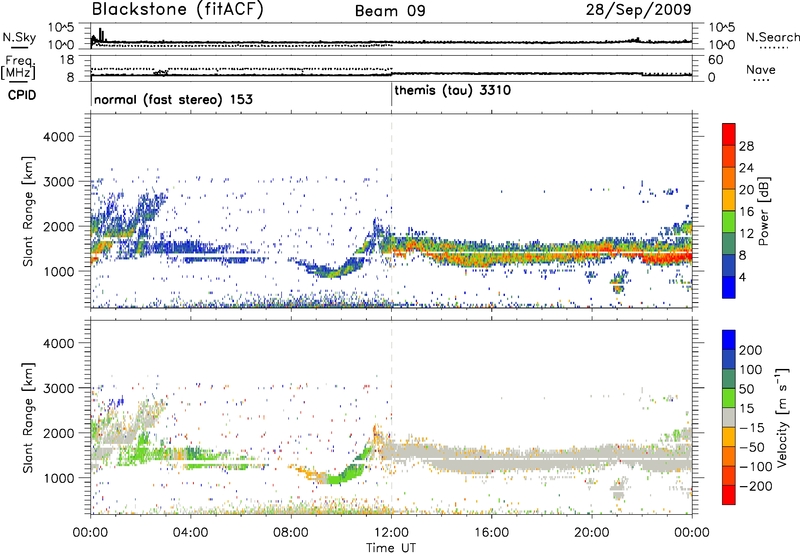Viewport: 800px width, 554px height.
Task: Click the '20:00' time tick label
Action: tap(592, 533)
